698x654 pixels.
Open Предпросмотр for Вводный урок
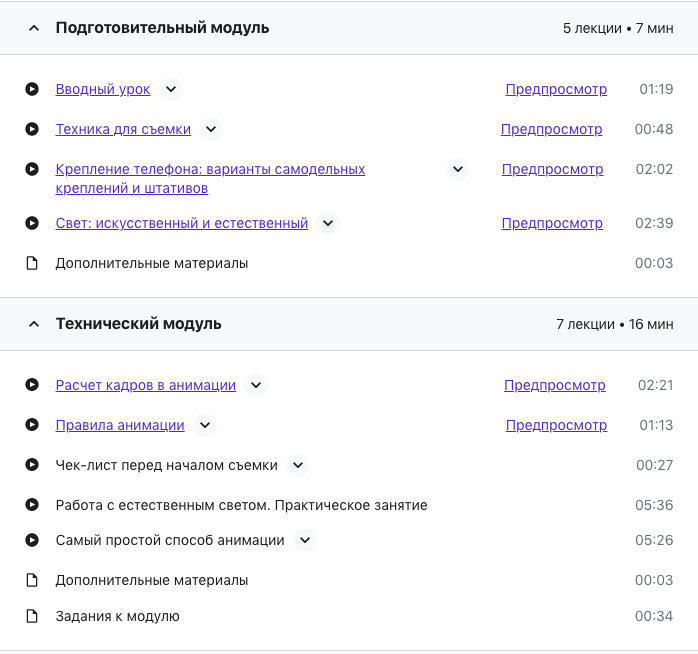coord(556,89)
